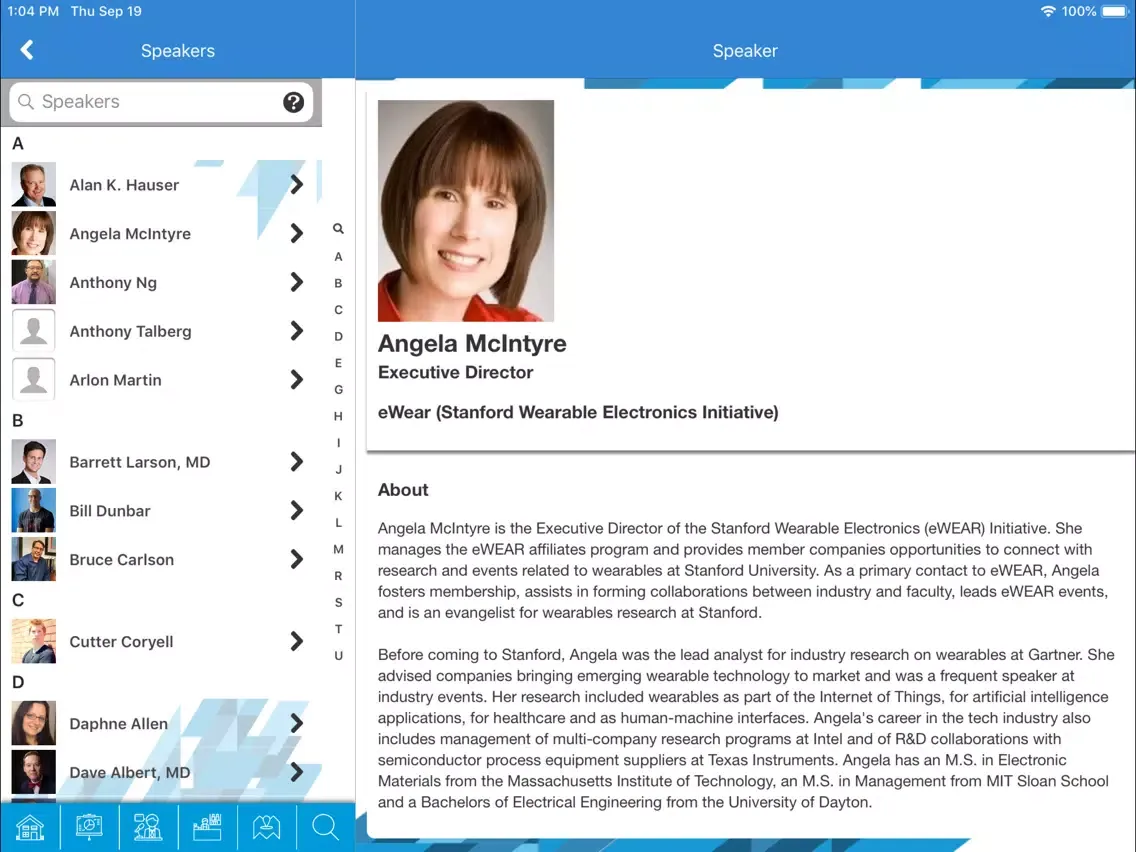
Task: Select Bruce Carlson's photo thumbnail
Action: pyautogui.click(x=33, y=559)
